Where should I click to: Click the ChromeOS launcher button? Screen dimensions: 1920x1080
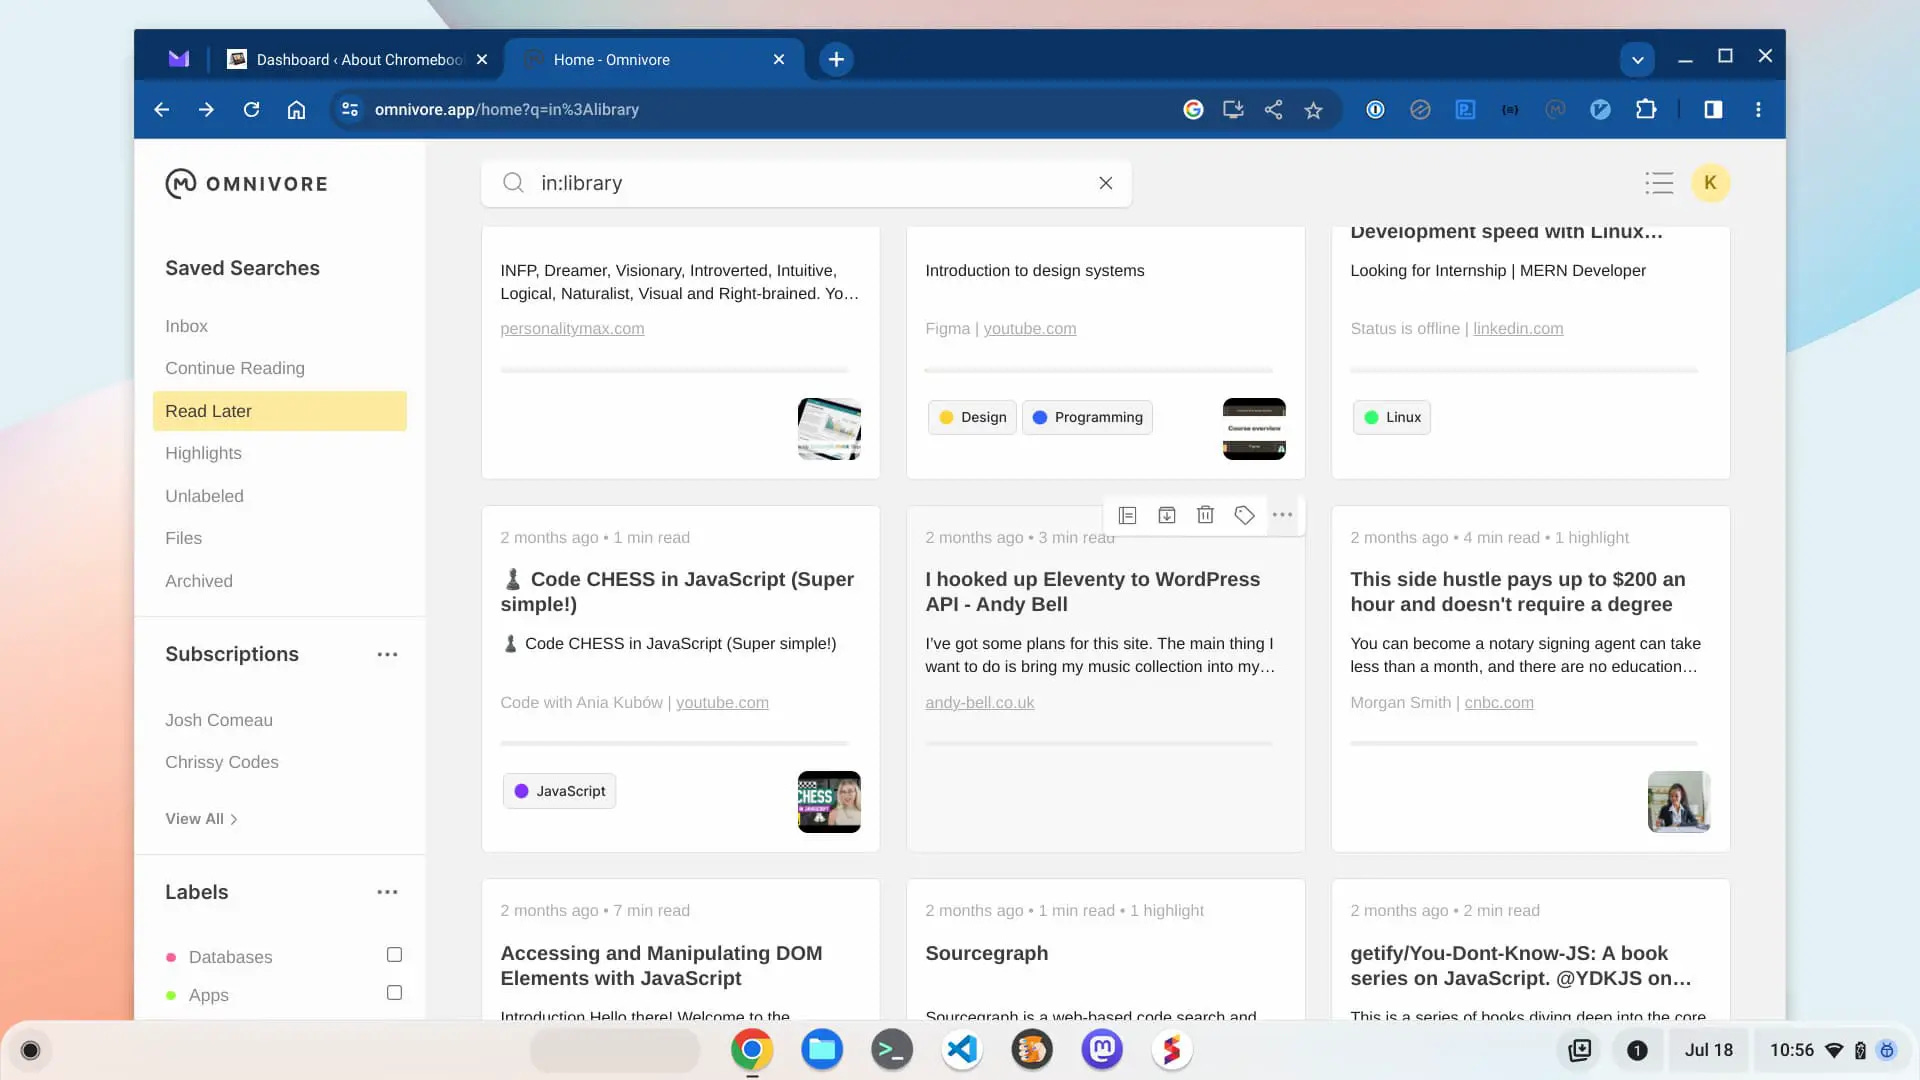(30, 1050)
